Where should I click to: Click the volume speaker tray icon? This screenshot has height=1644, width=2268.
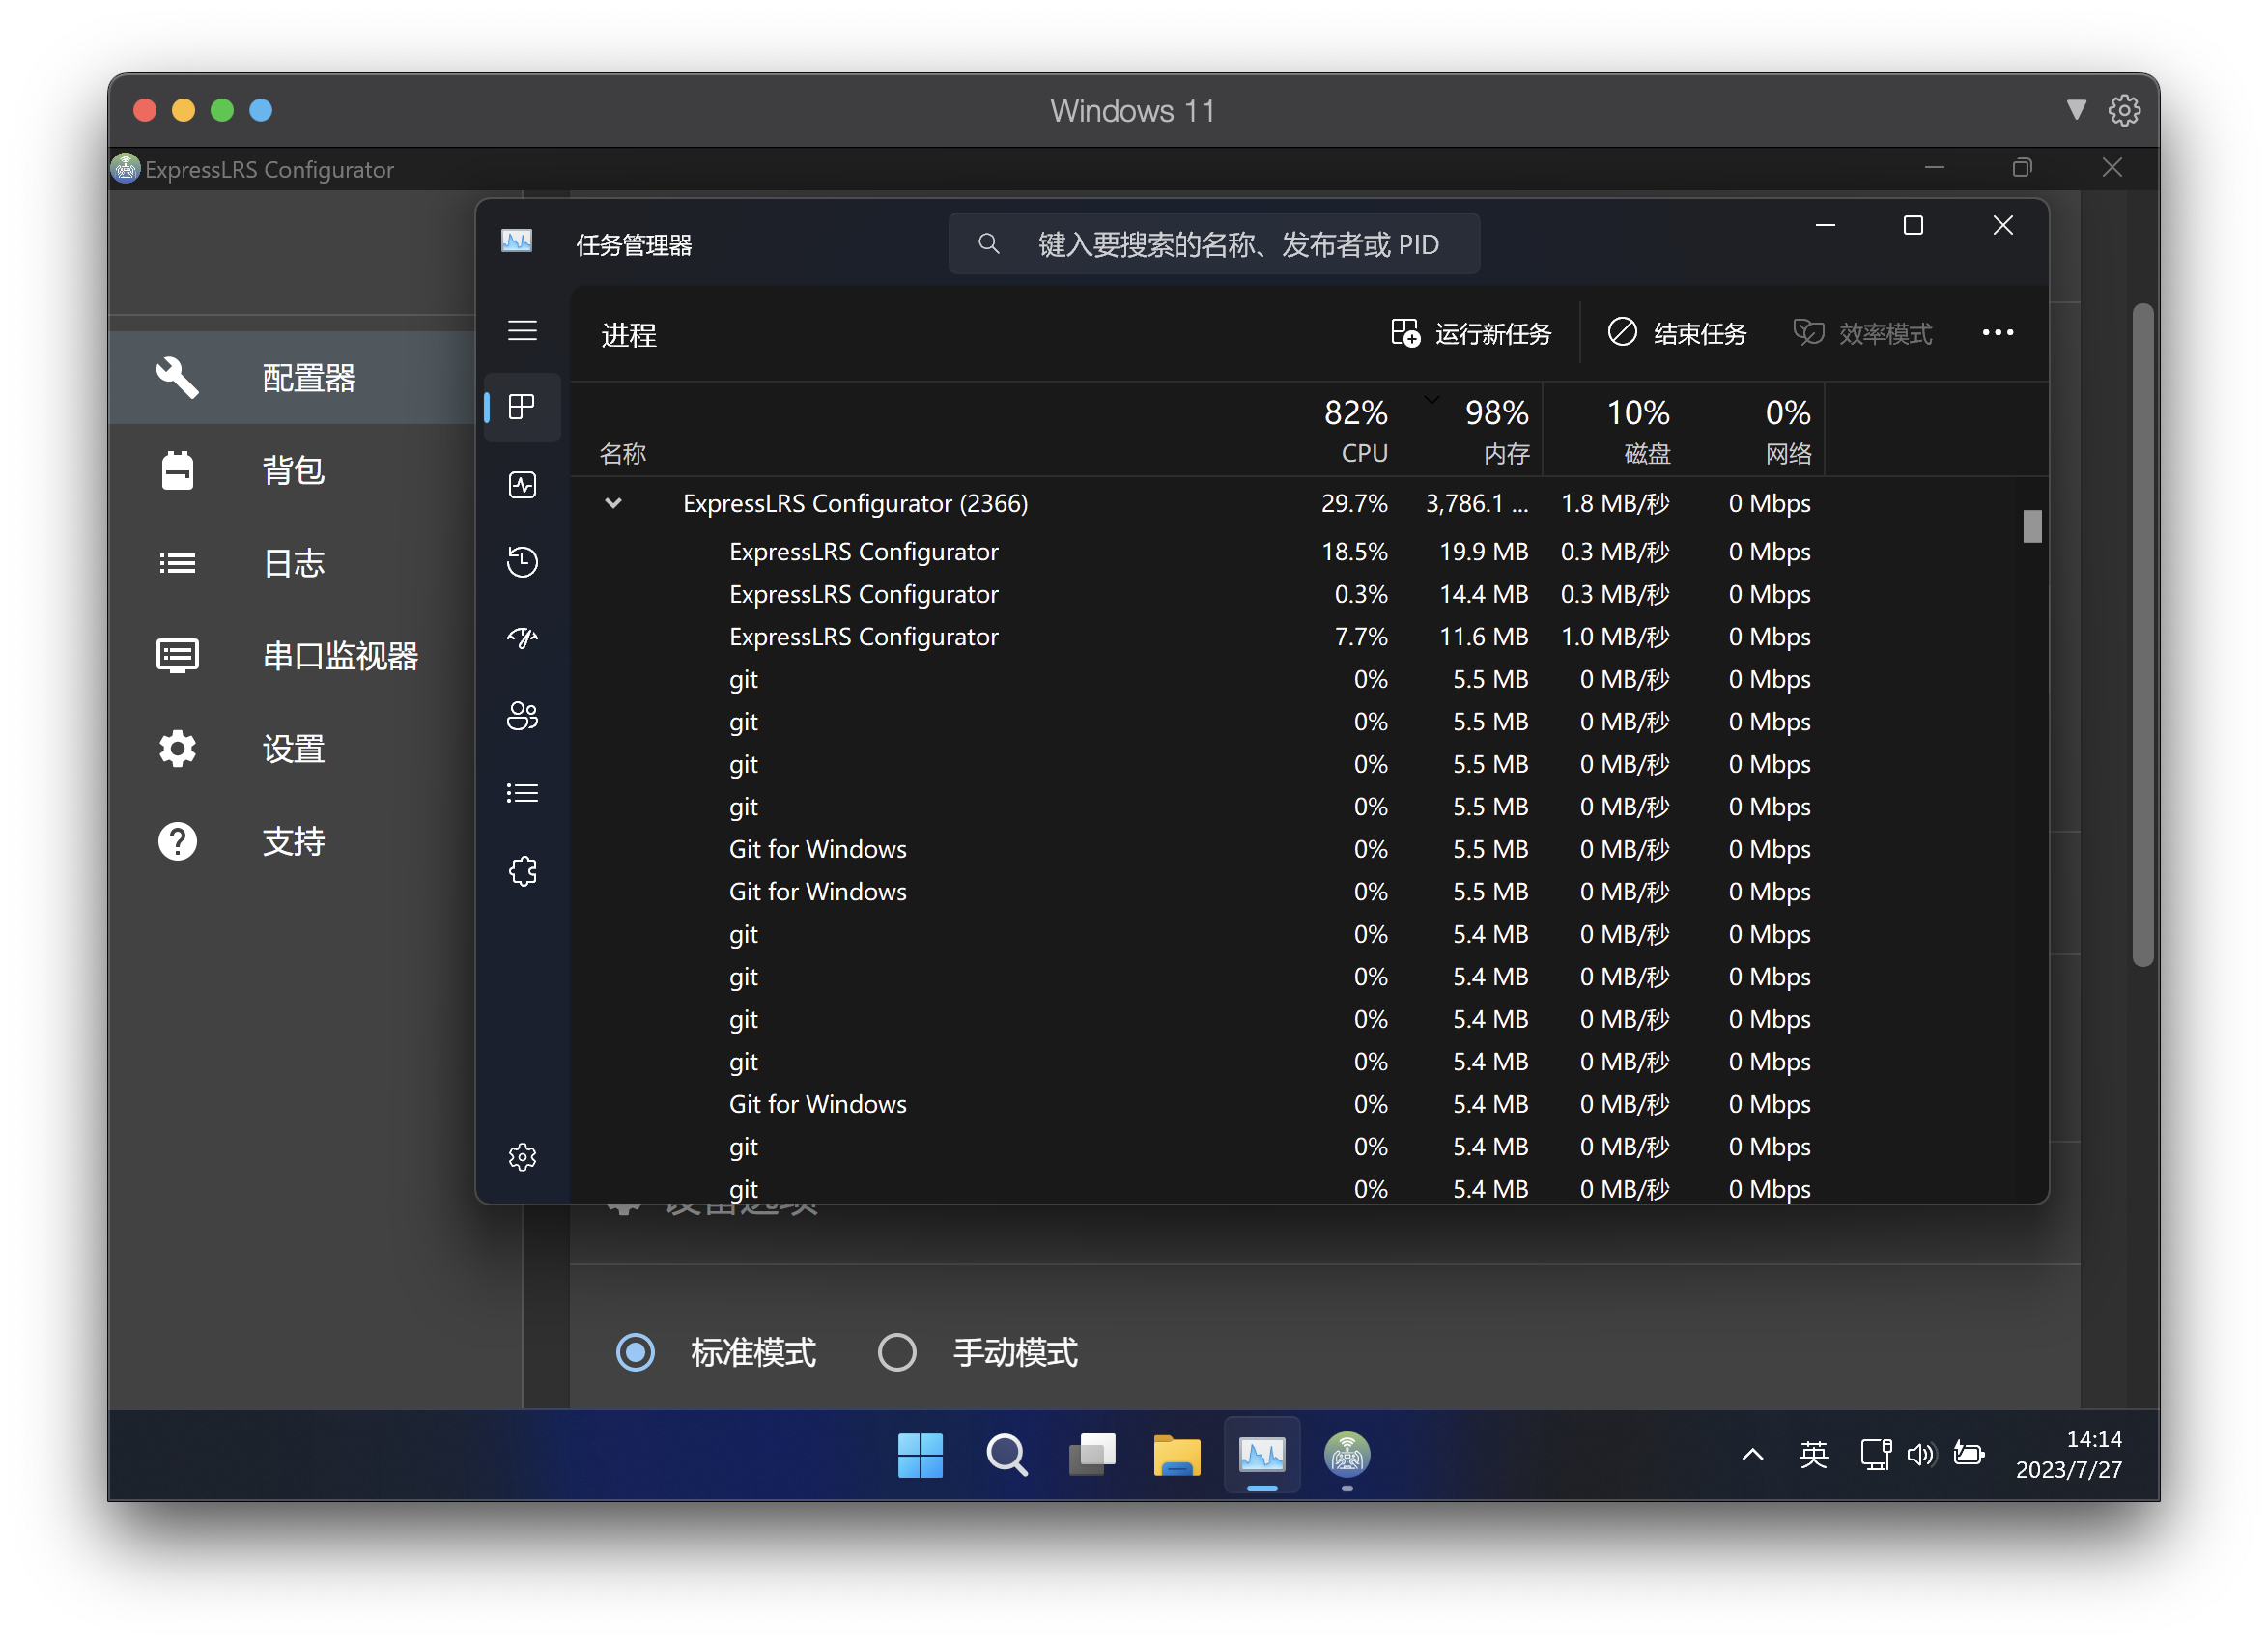(1921, 1455)
